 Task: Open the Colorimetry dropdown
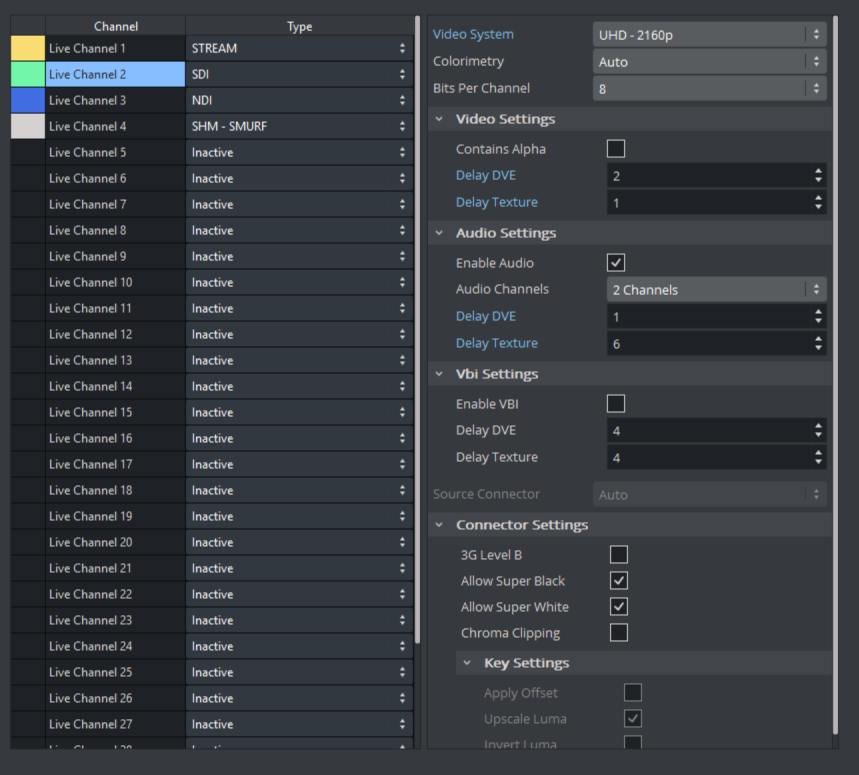pos(709,62)
